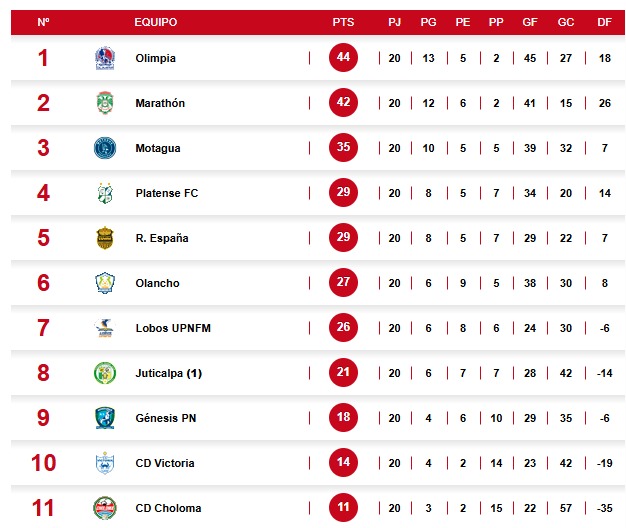Click CD Choloma's red 11 points badge
The width and height of the screenshot is (626, 528).
343,507
